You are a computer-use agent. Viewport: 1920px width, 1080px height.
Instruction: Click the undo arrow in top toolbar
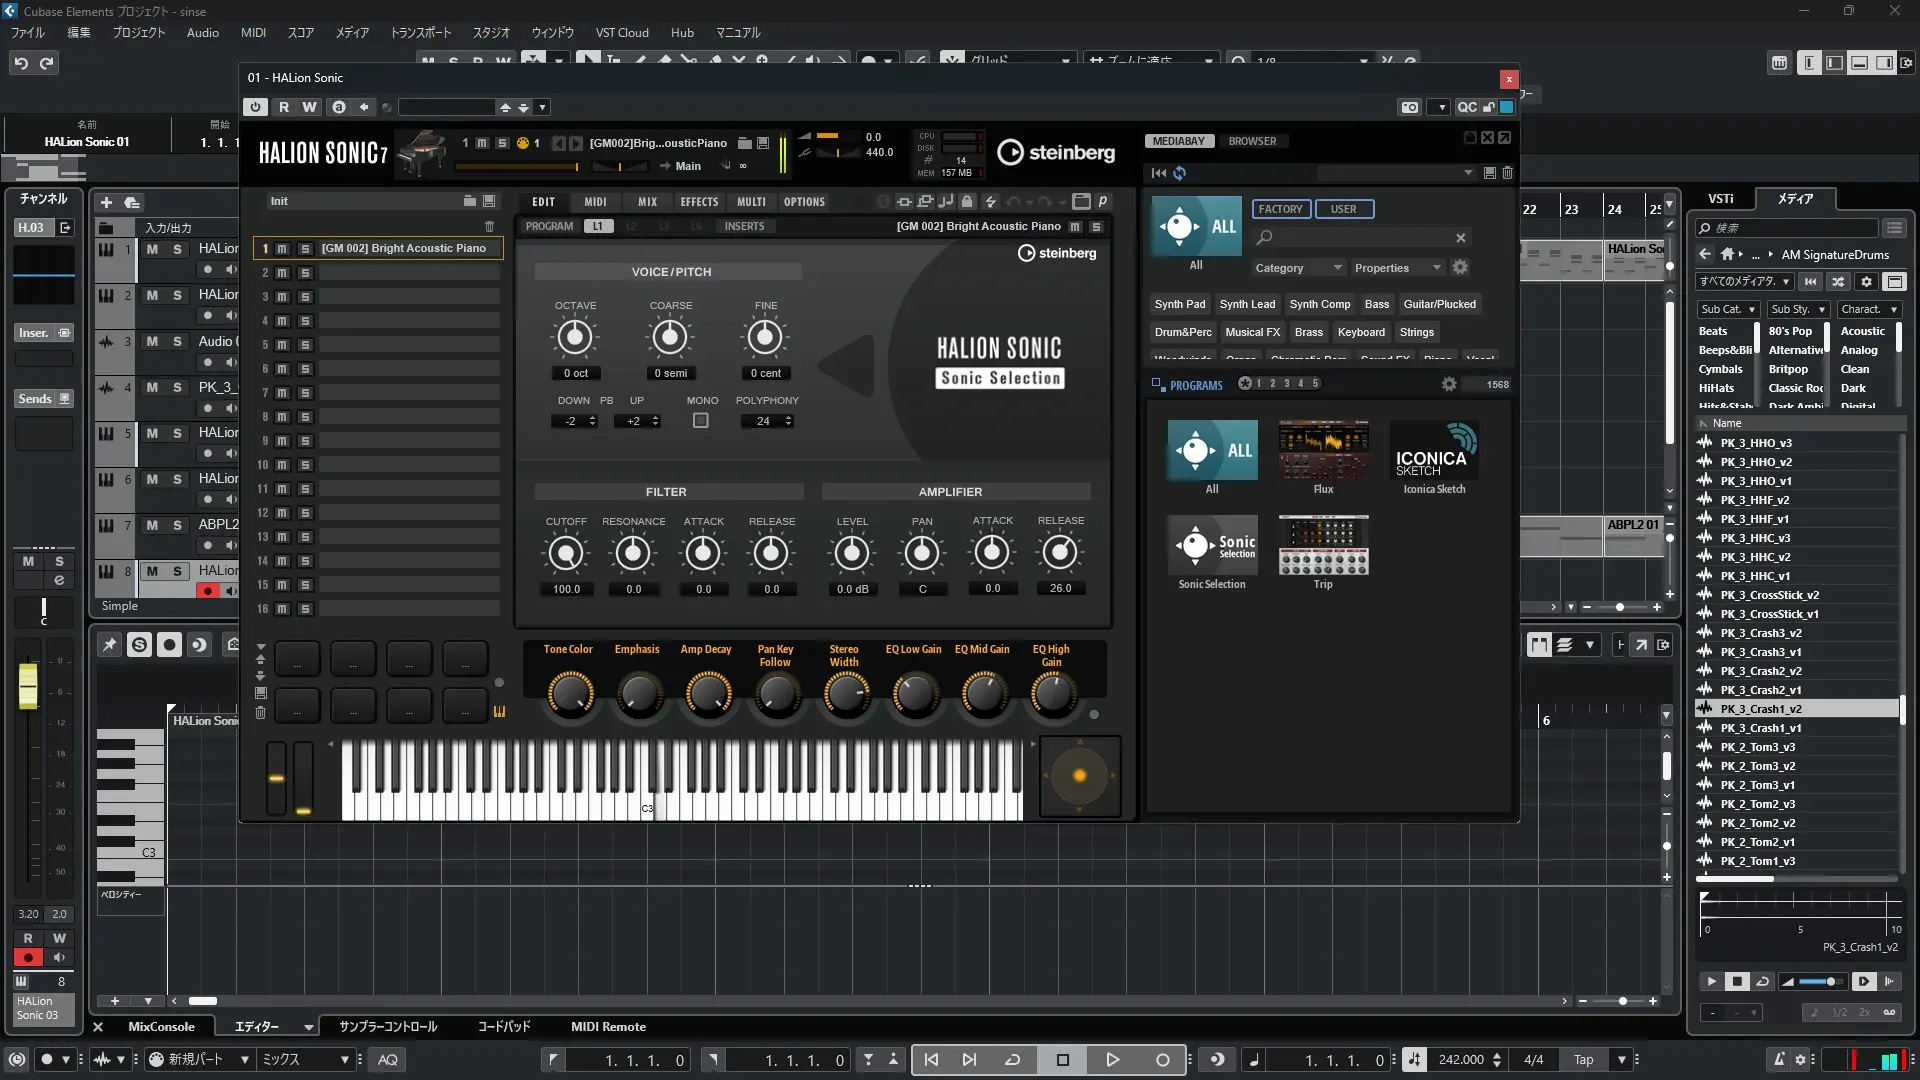(21, 63)
